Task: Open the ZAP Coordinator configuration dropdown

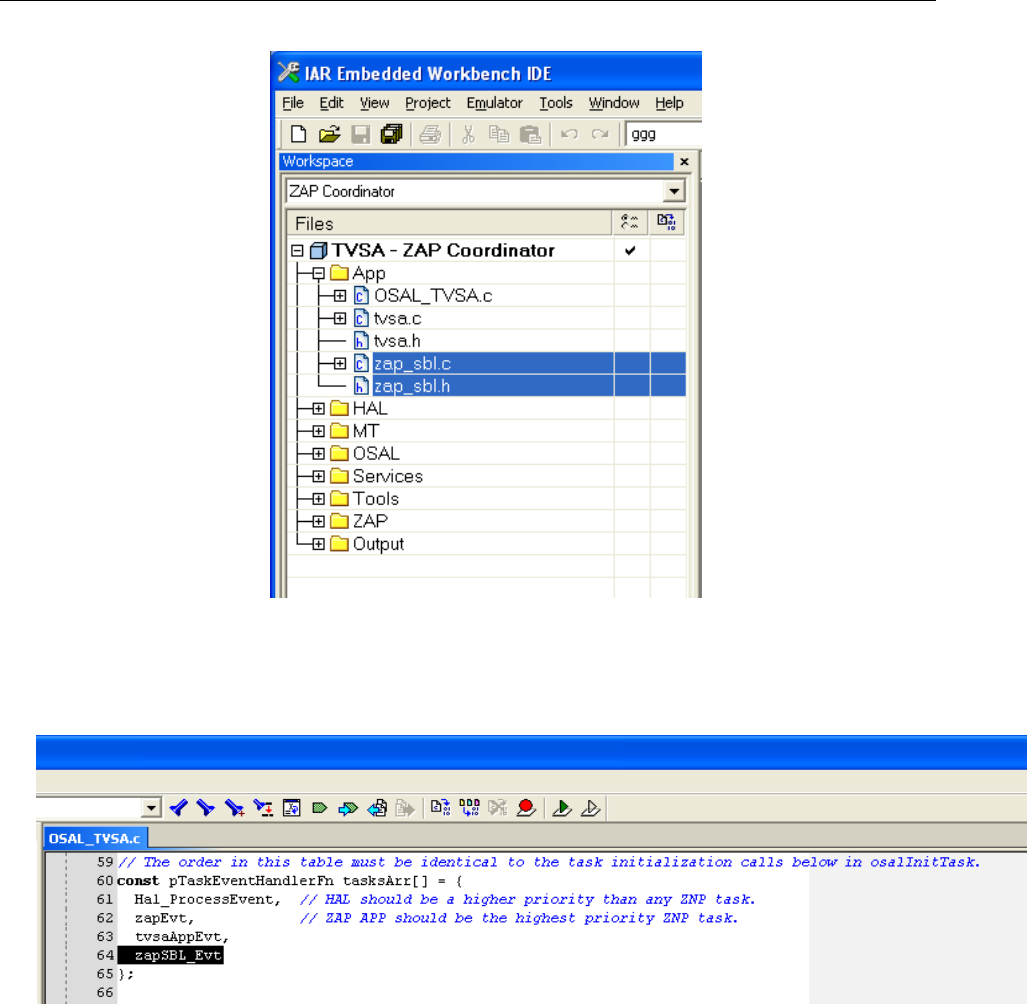Action: click(x=673, y=191)
